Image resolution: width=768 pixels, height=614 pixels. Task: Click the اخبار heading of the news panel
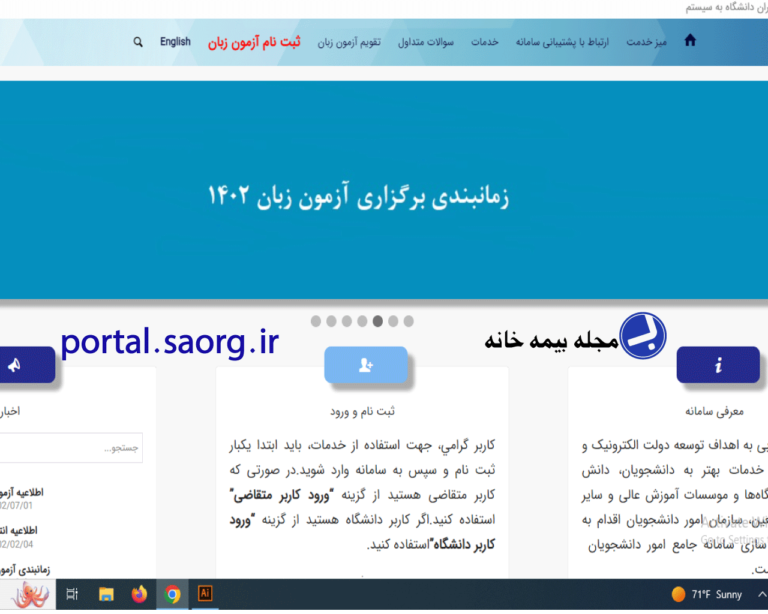[x=10, y=411]
